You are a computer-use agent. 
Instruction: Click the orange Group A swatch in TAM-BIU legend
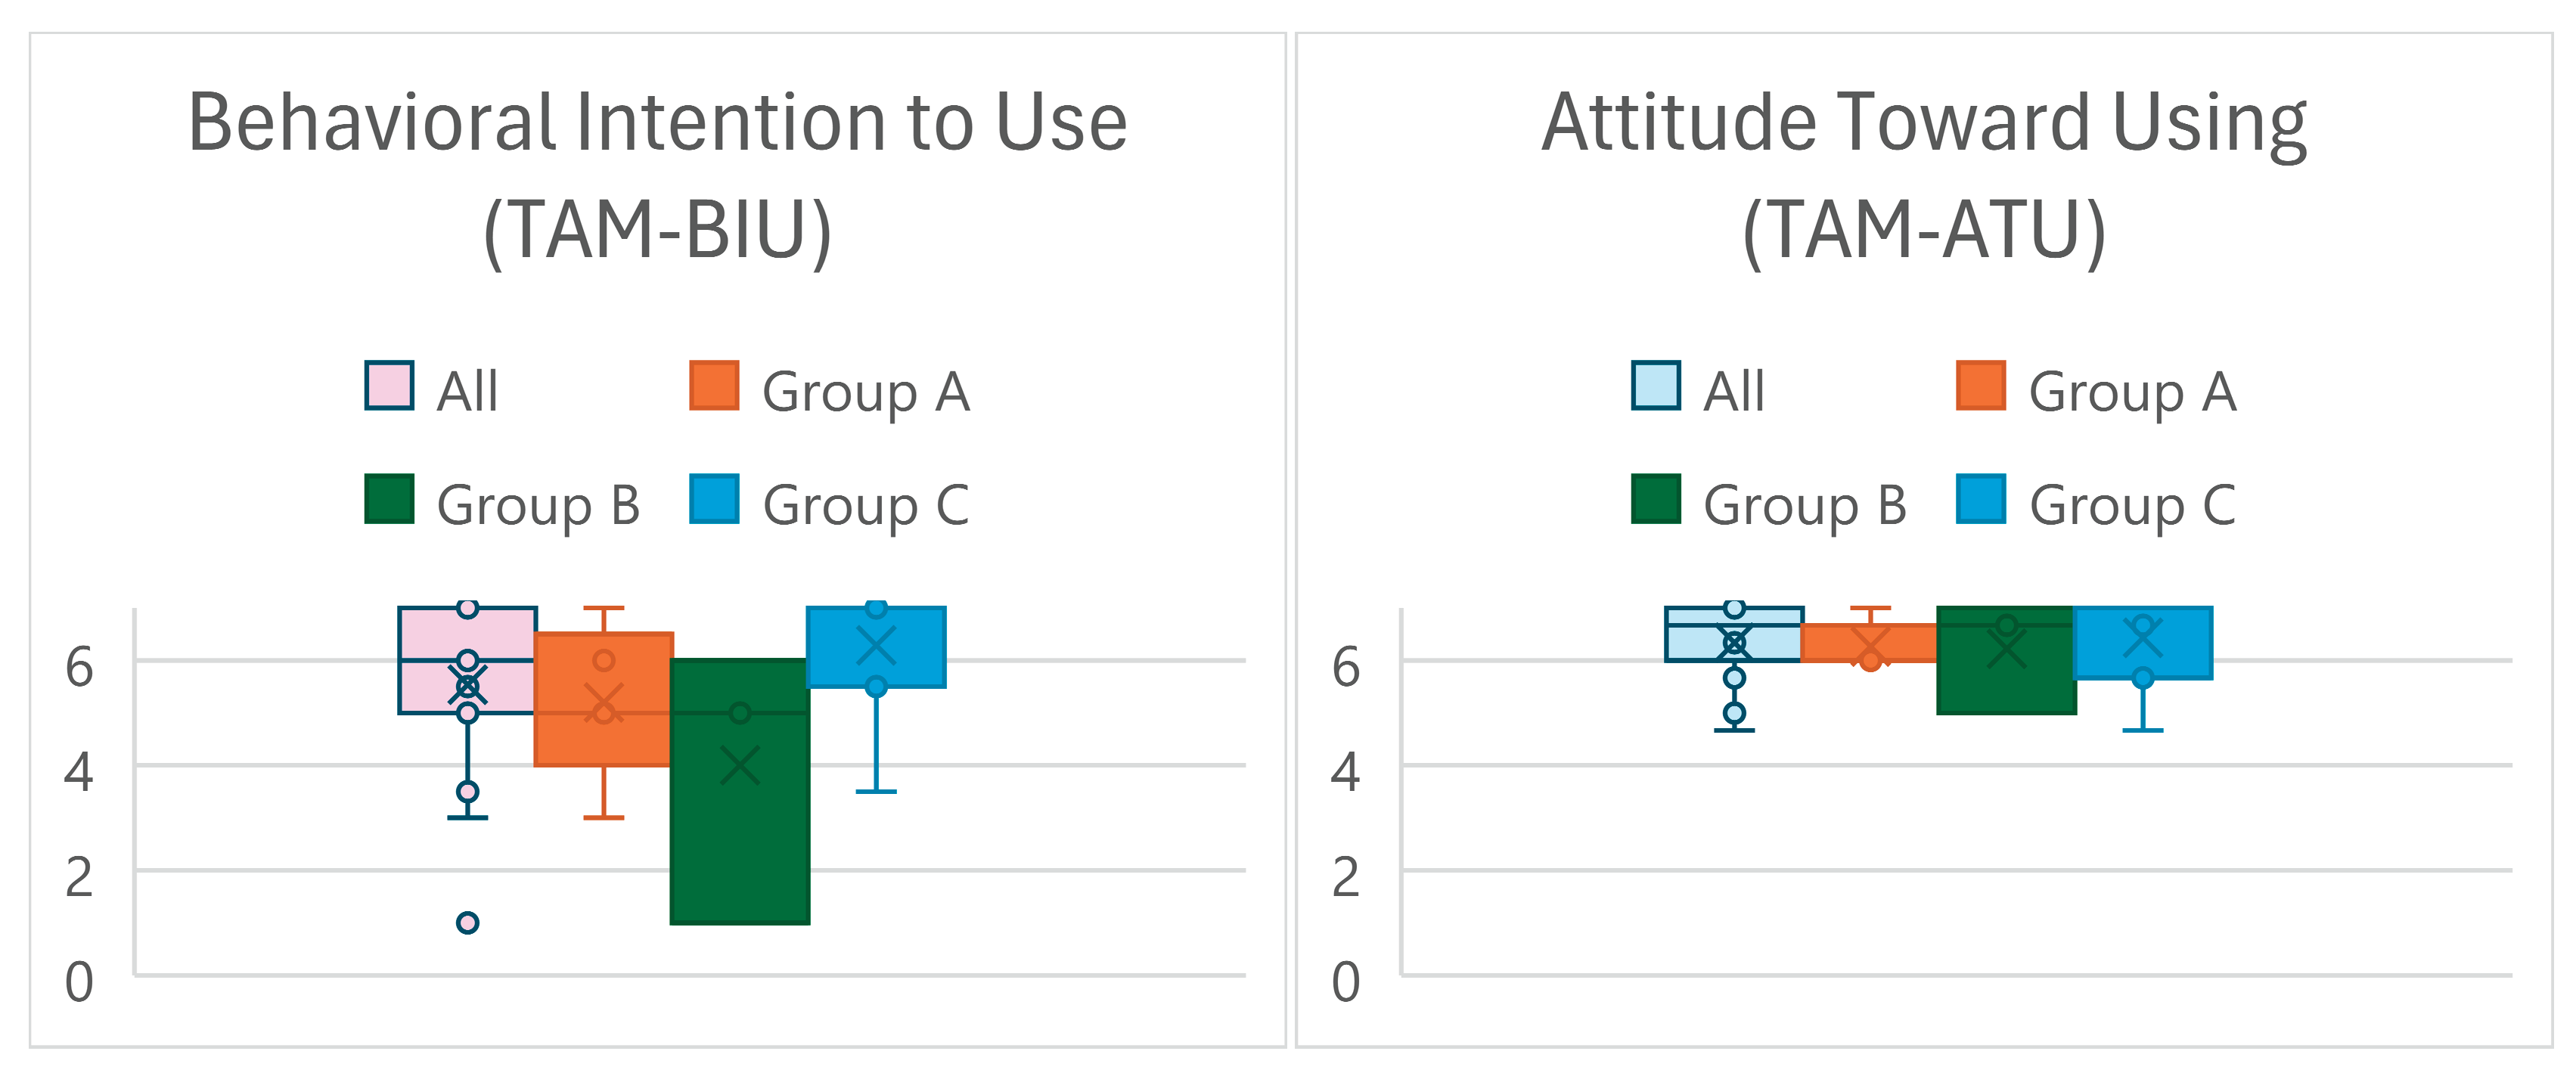tap(714, 386)
